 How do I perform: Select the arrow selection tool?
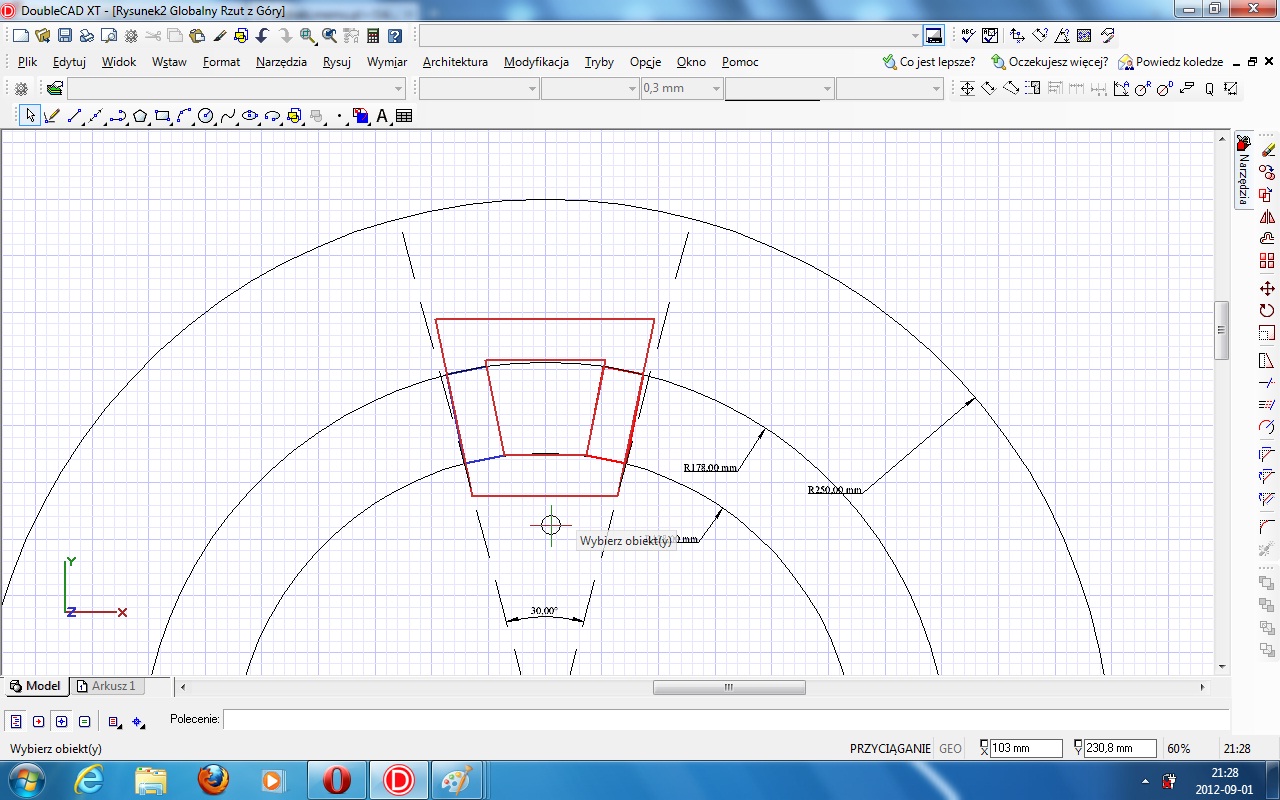point(30,116)
